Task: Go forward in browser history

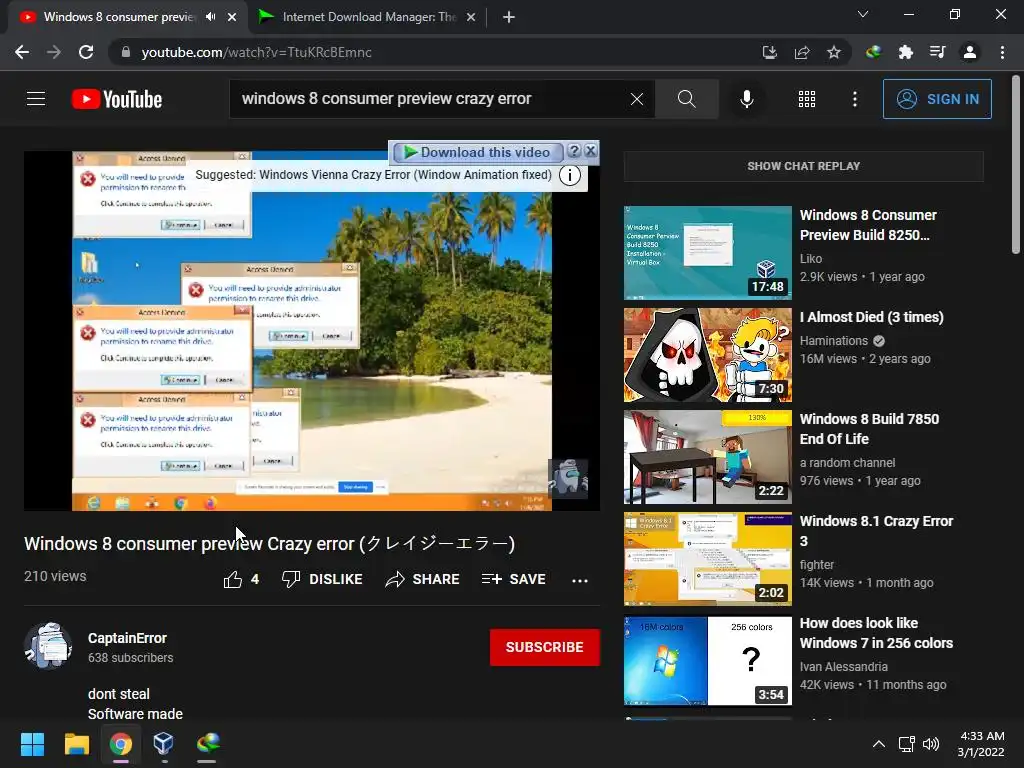Action: coord(54,52)
